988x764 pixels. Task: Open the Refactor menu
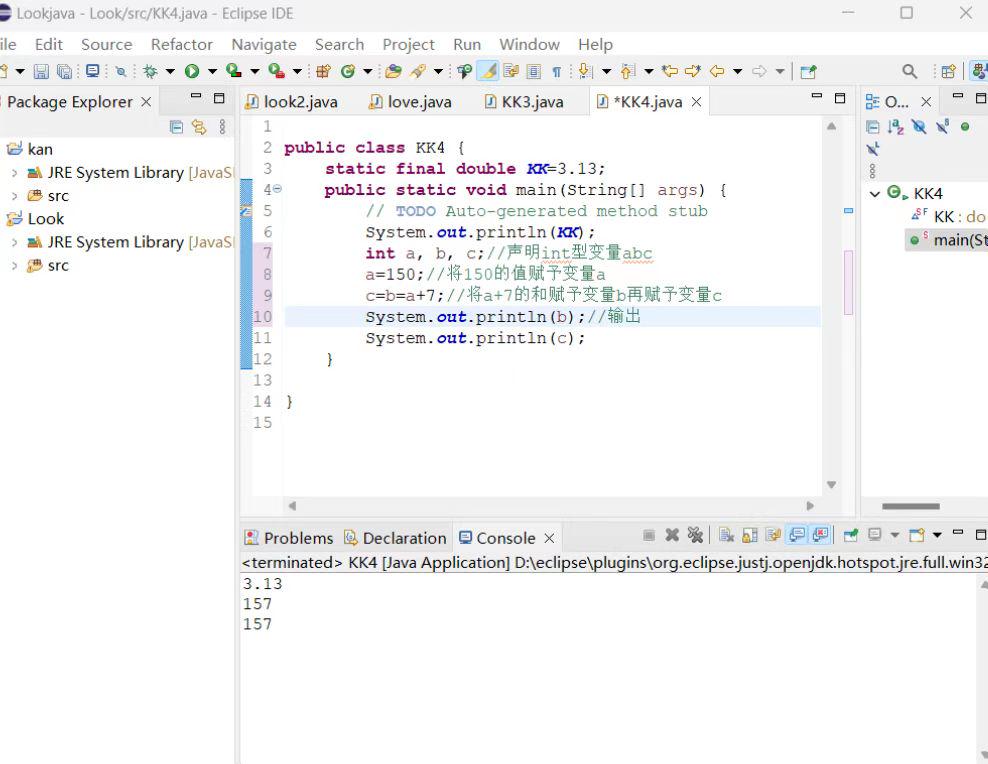[x=181, y=45]
